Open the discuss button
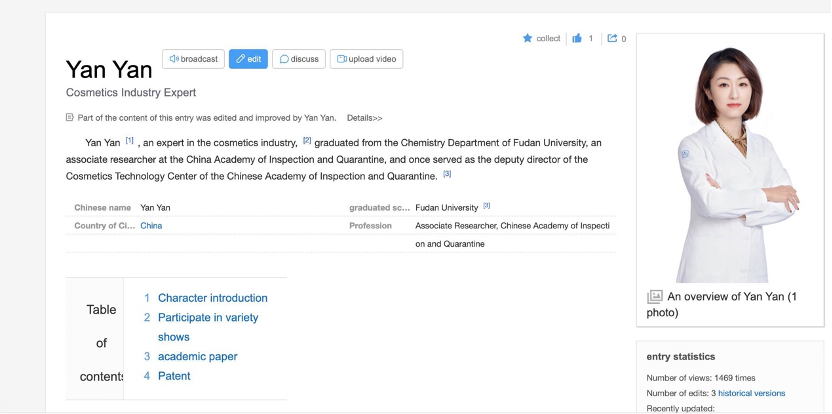Image resolution: width=832 pixels, height=414 pixels. click(299, 59)
